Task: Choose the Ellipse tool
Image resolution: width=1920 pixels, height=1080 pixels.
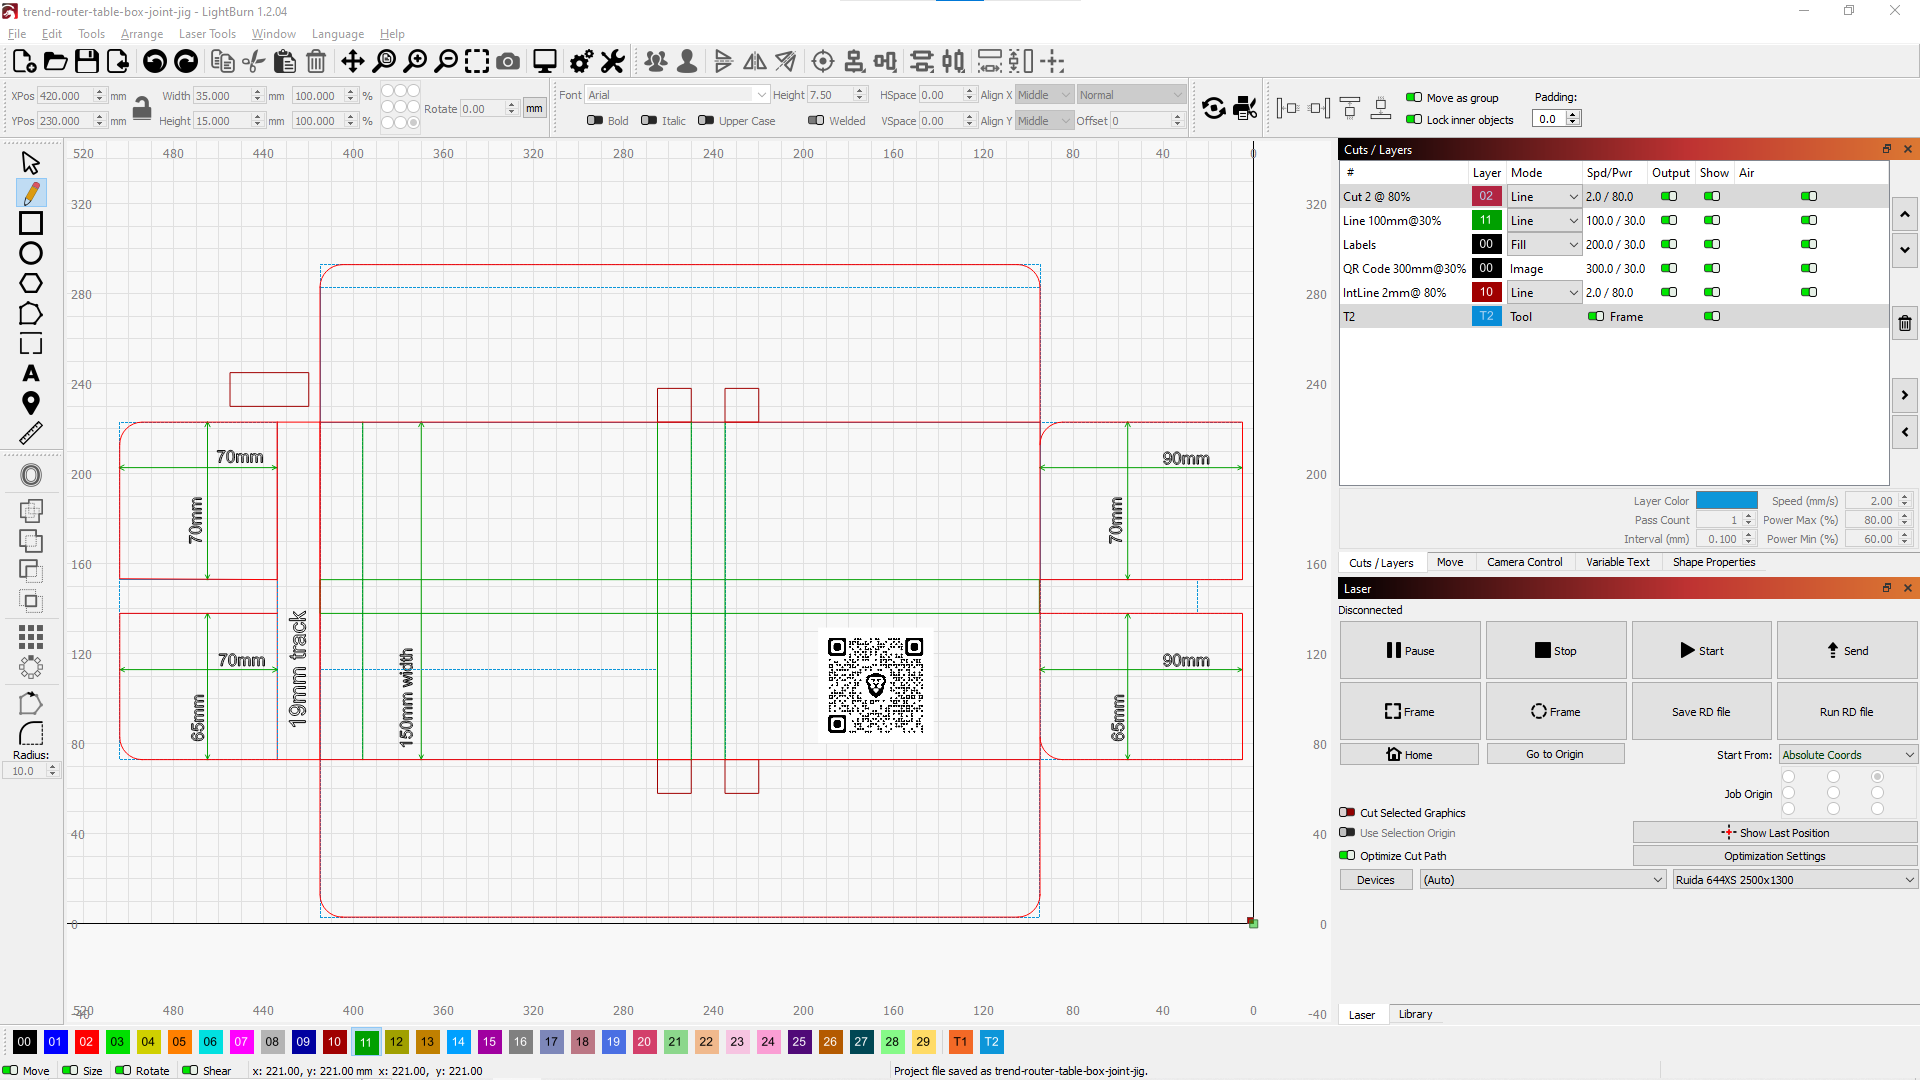Action: click(31, 253)
